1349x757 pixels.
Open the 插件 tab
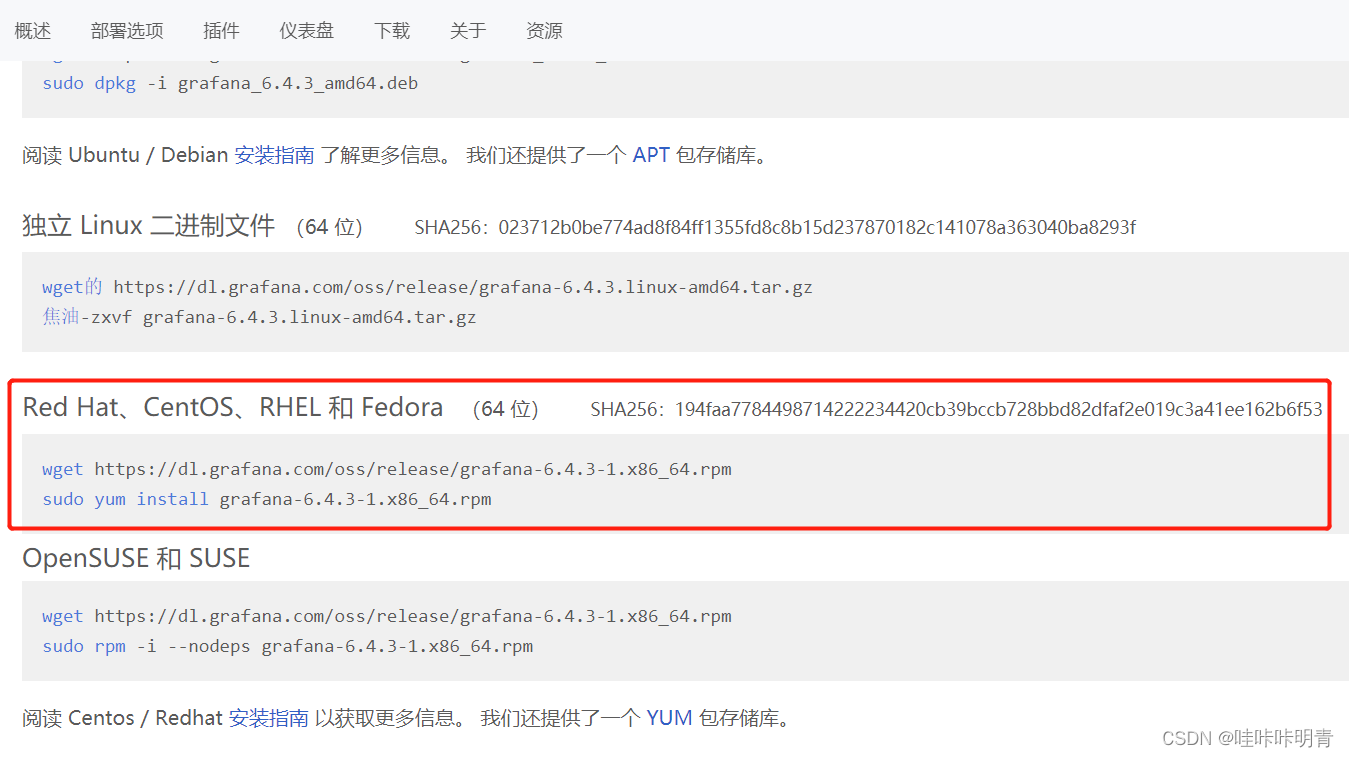click(221, 31)
